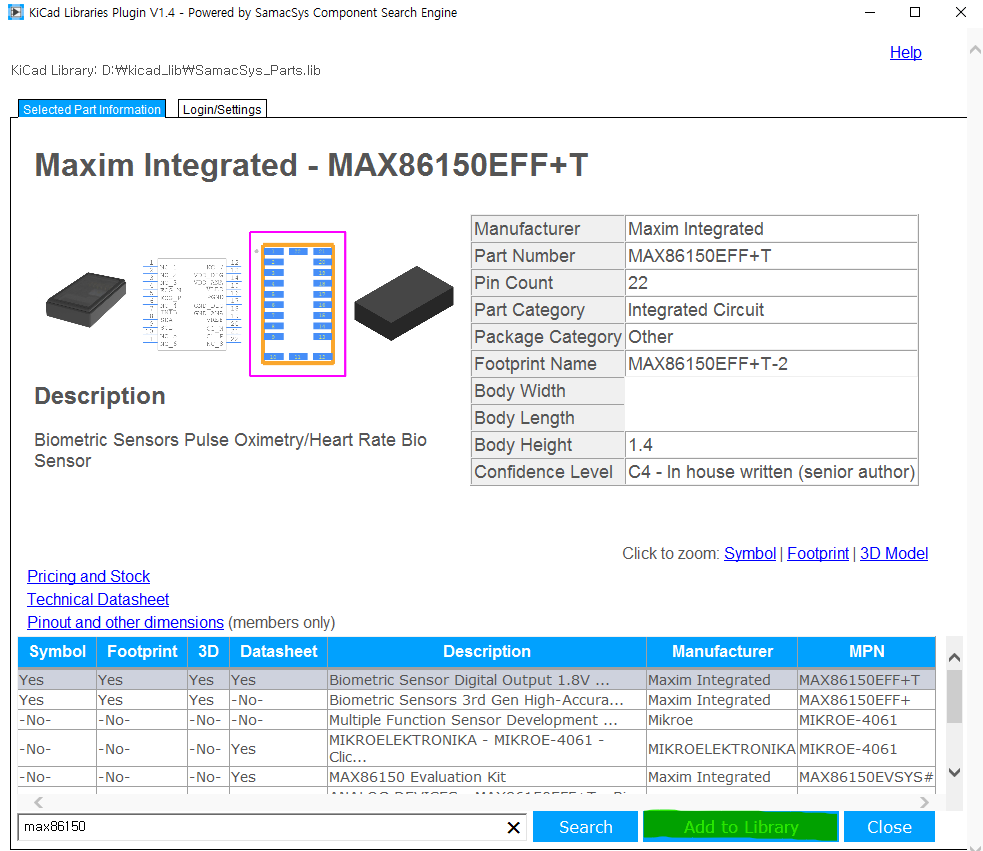
Task: Click the MPN column header
Action: pyautogui.click(x=866, y=652)
